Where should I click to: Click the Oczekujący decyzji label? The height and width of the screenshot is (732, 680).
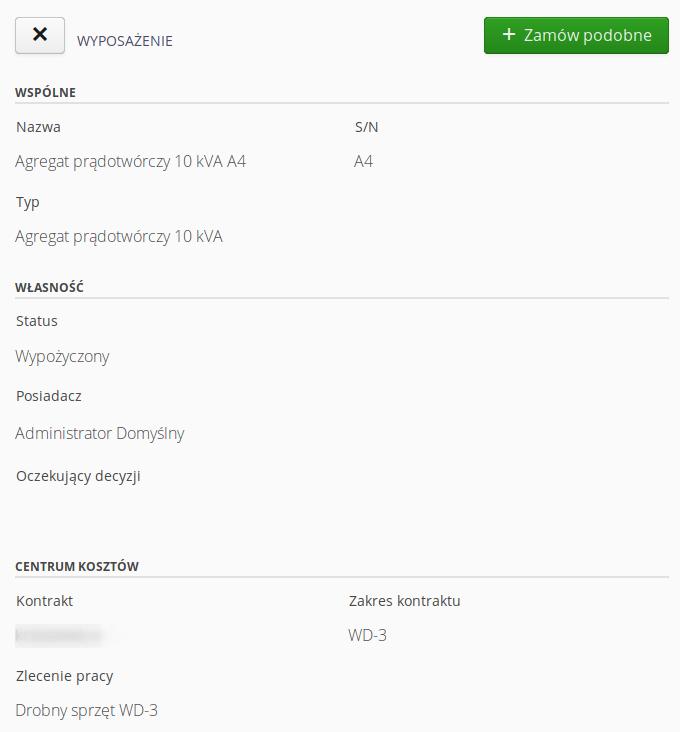78,476
